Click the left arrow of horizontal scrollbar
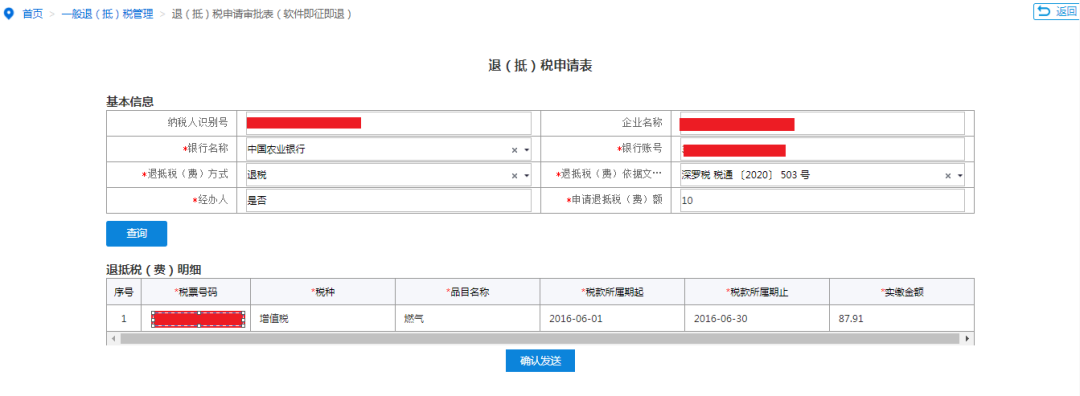Viewport: 1080px width, 396px height. (x=112, y=339)
